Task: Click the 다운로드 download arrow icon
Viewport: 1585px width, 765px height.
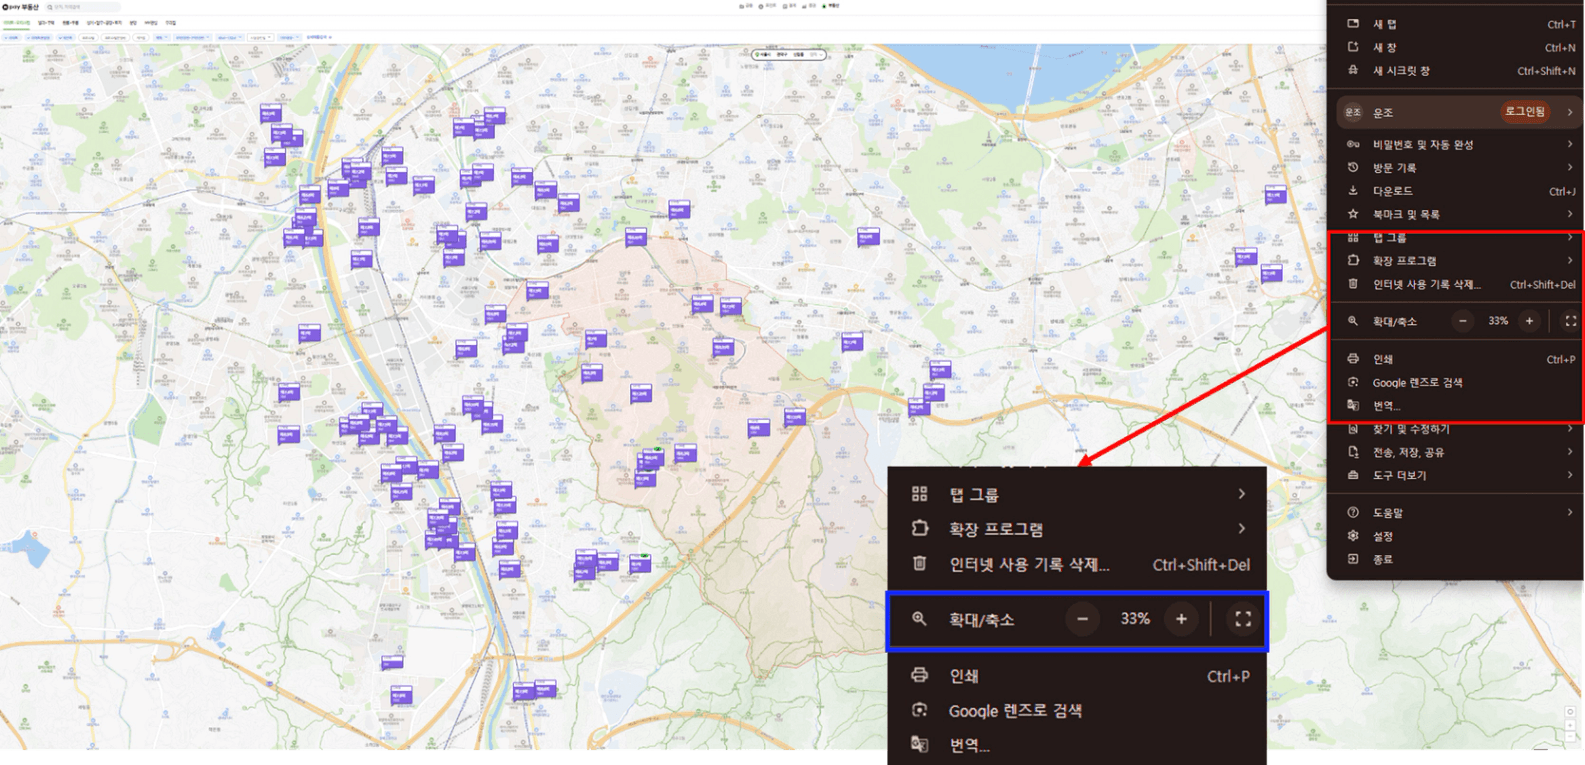Action: point(1353,190)
